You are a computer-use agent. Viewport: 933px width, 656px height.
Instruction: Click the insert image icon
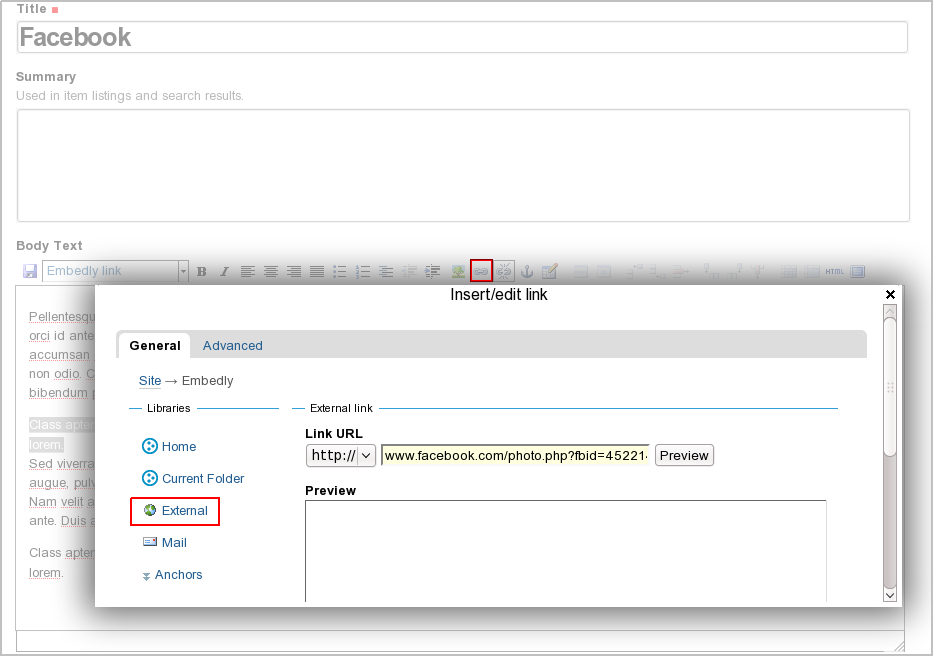tap(458, 271)
